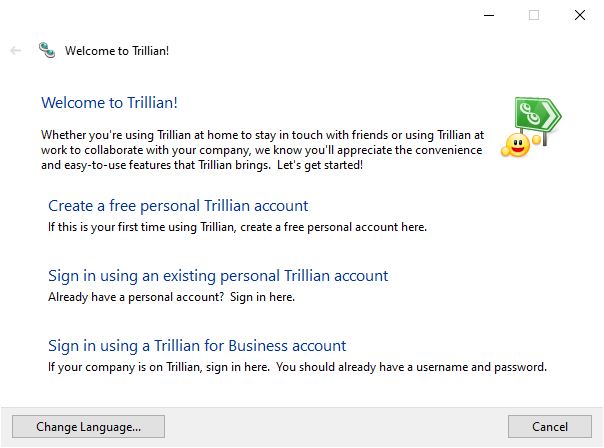Click the disabled maximize window button
The image size is (604, 448).
[534, 15]
